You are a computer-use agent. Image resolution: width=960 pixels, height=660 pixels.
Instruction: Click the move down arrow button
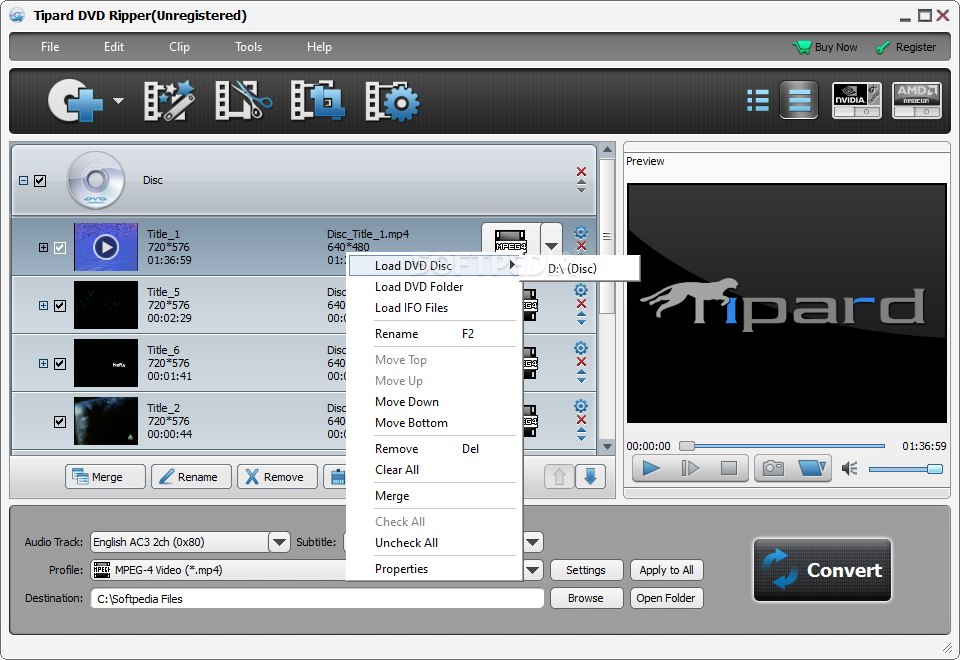pyautogui.click(x=590, y=476)
